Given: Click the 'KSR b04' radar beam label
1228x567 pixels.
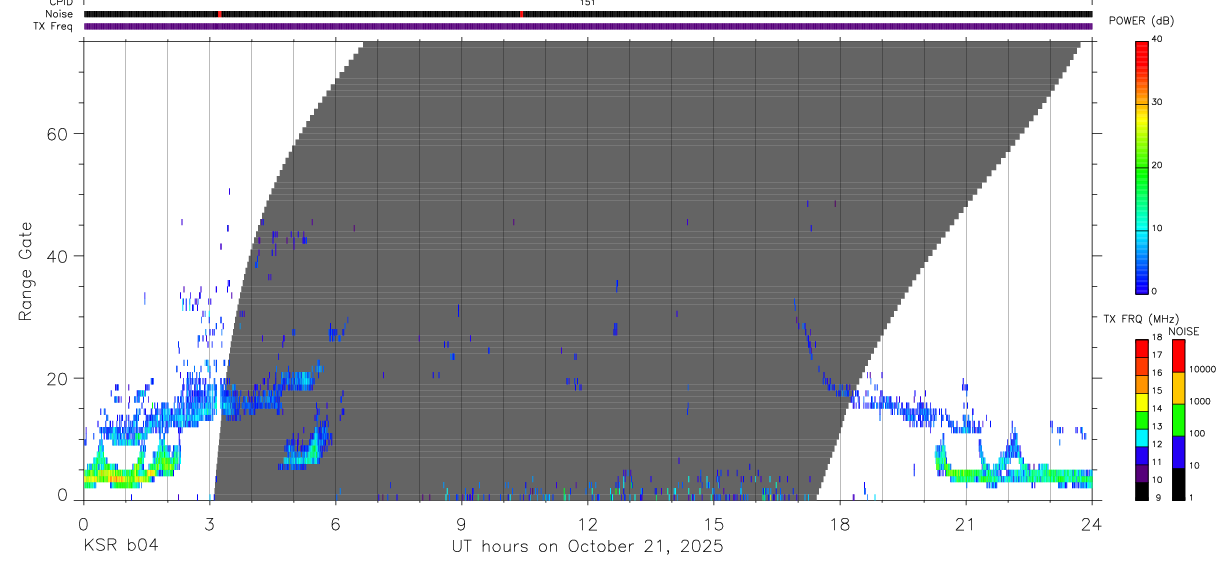Looking at the screenshot, I should pyautogui.click(x=120, y=546).
